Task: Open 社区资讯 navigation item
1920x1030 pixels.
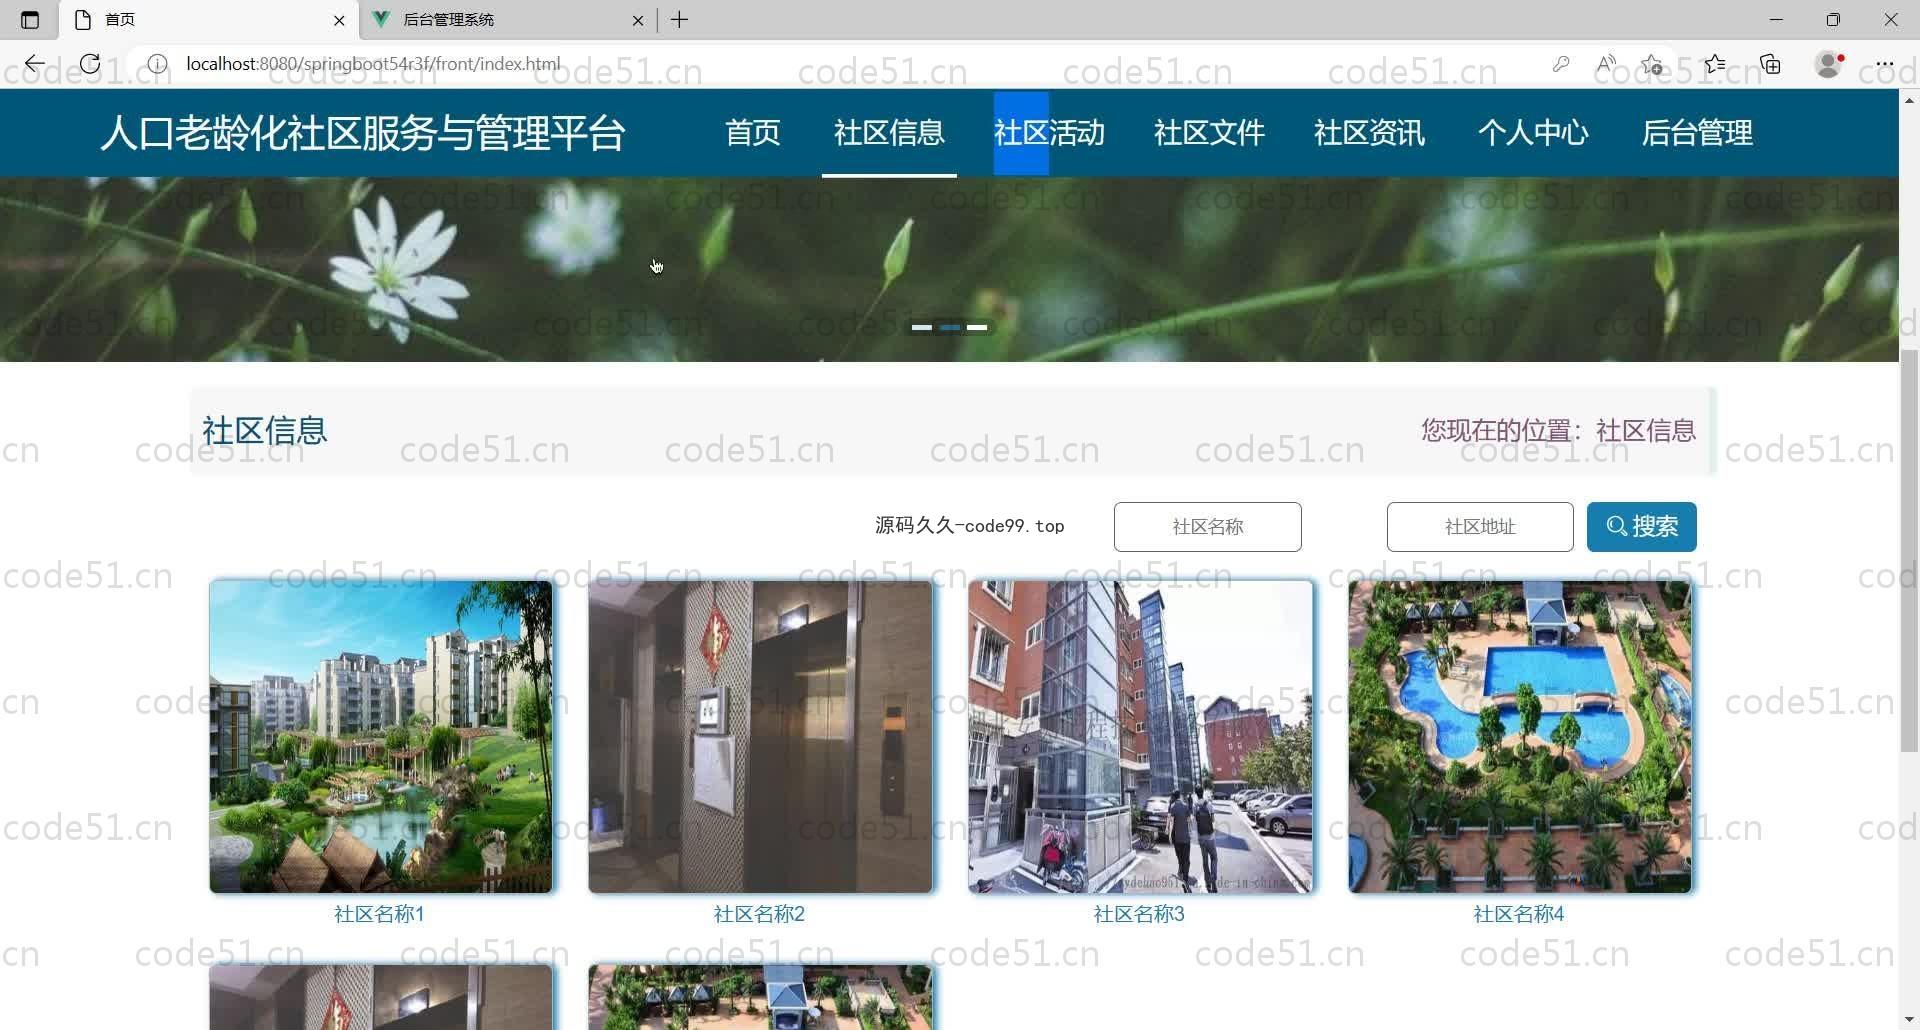Action: click(x=1369, y=133)
